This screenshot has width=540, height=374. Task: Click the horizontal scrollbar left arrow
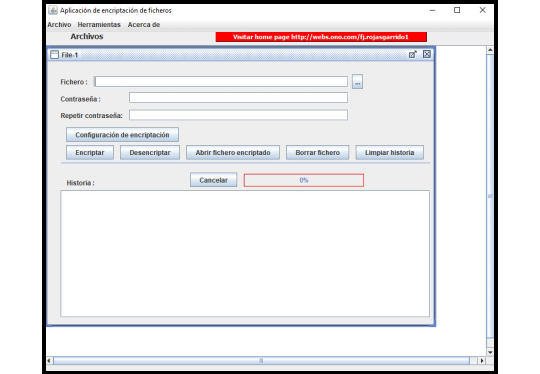tap(49, 361)
